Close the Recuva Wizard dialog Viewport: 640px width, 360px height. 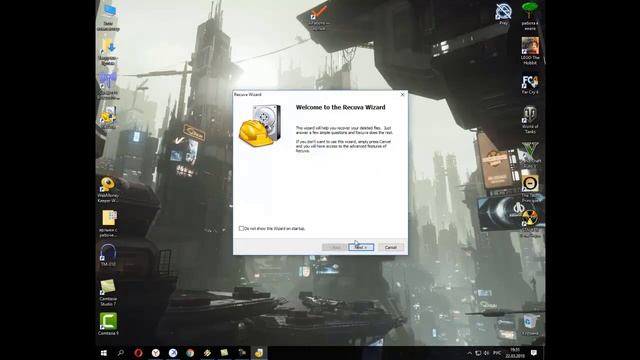(402, 94)
